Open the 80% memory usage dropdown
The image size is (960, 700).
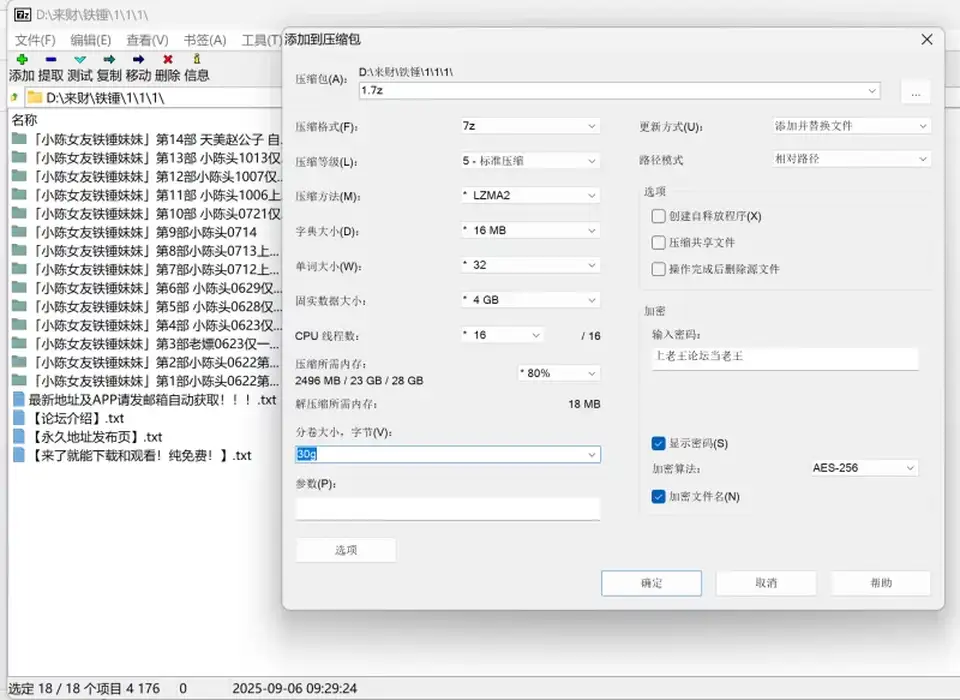click(559, 373)
